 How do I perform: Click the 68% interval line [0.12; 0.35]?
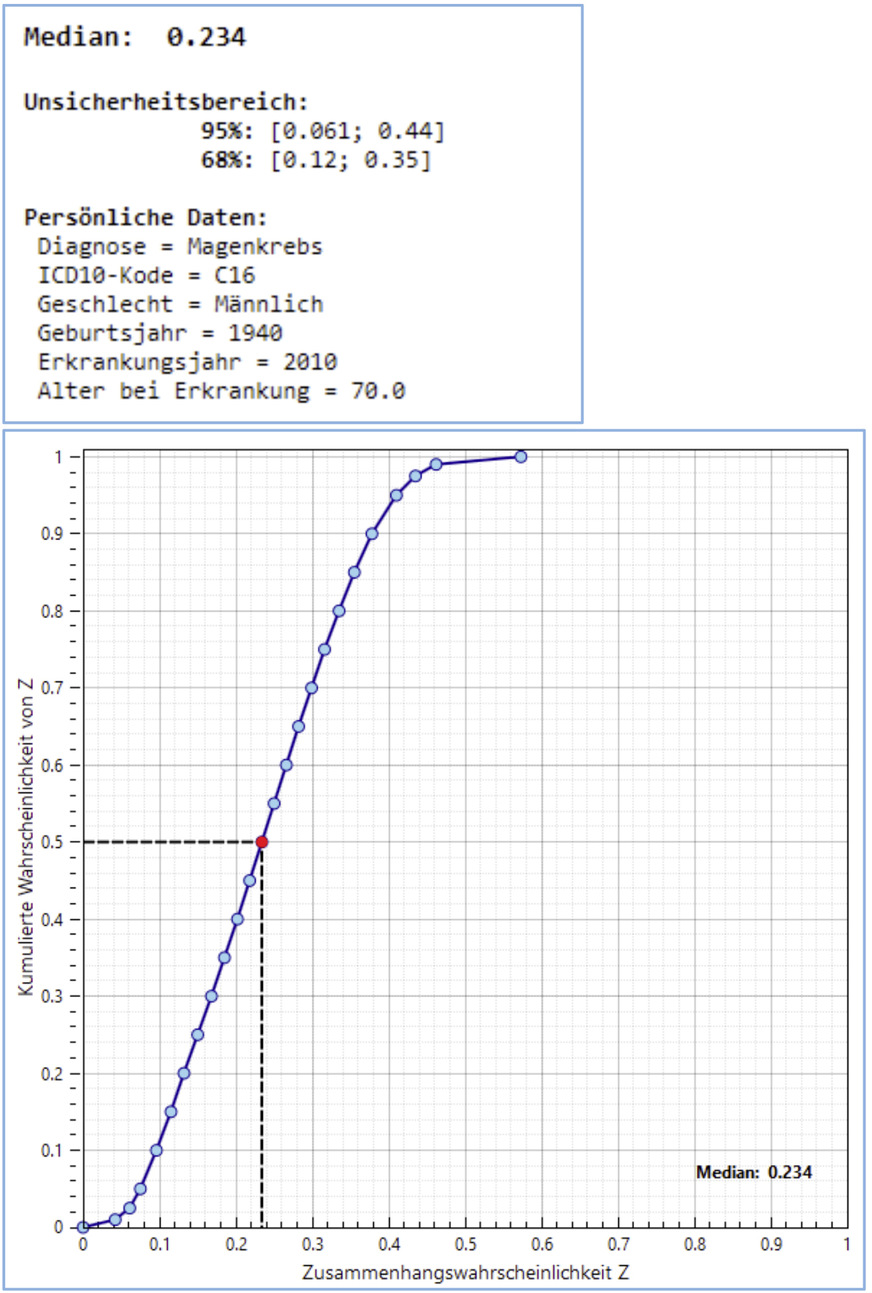coord(316,160)
